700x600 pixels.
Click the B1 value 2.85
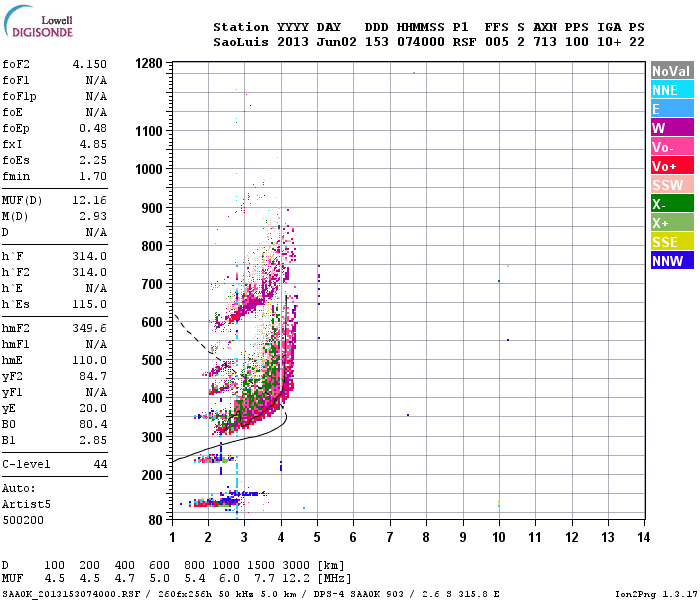click(93, 440)
